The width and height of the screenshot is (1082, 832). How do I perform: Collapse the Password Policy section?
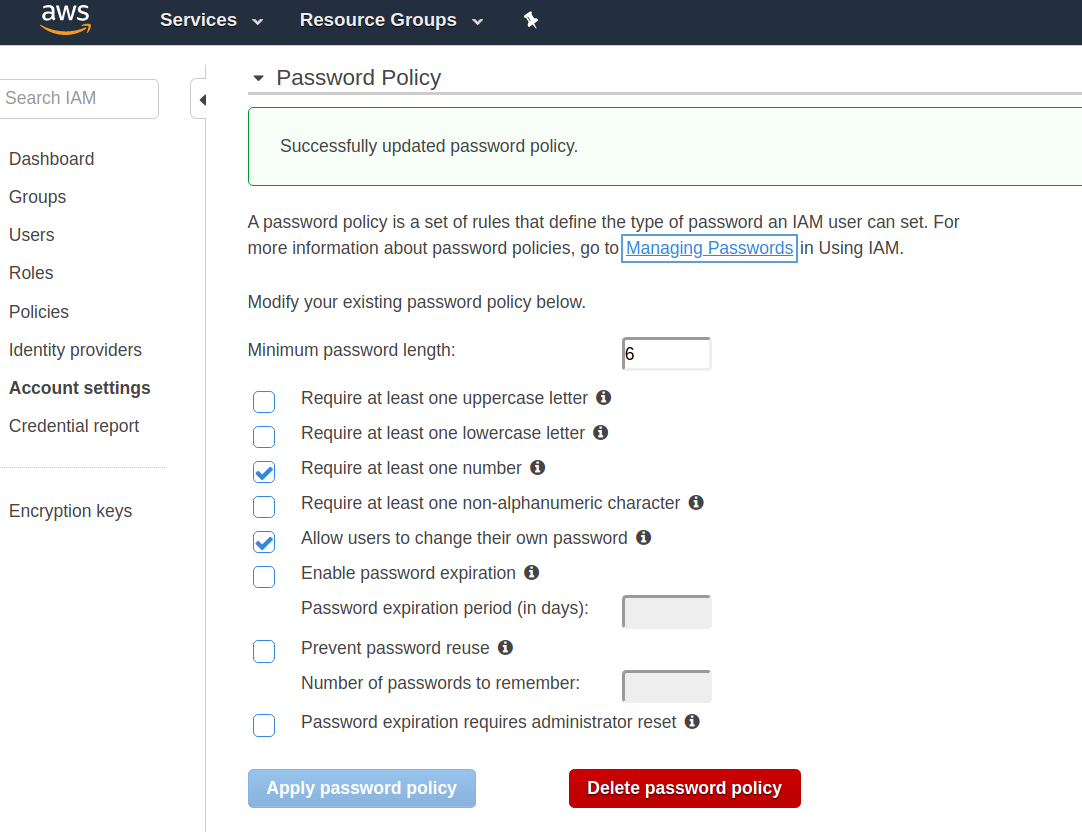pos(258,77)
